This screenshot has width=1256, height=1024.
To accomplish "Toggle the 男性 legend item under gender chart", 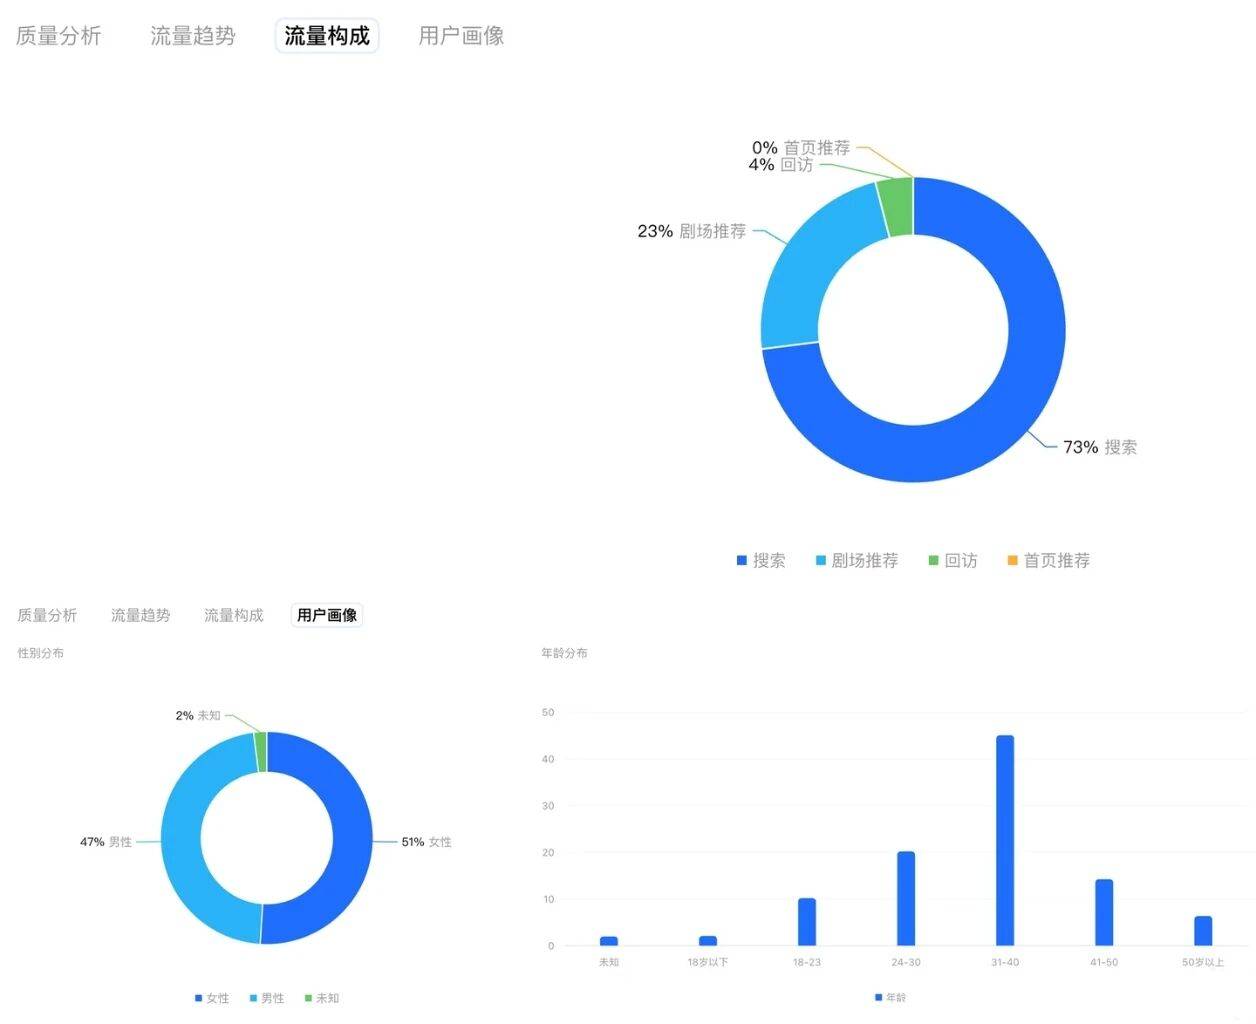I will pos(267,998).
